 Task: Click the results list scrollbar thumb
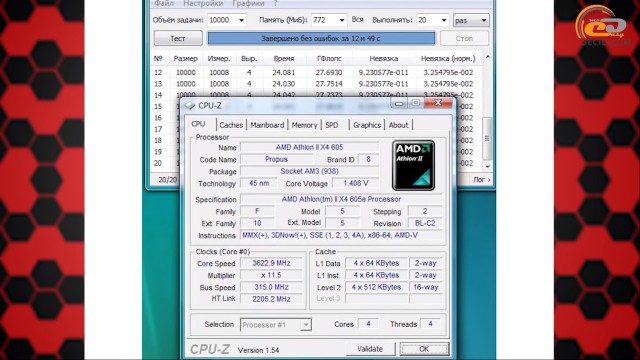pyautogui.click(x=487, y=138)
